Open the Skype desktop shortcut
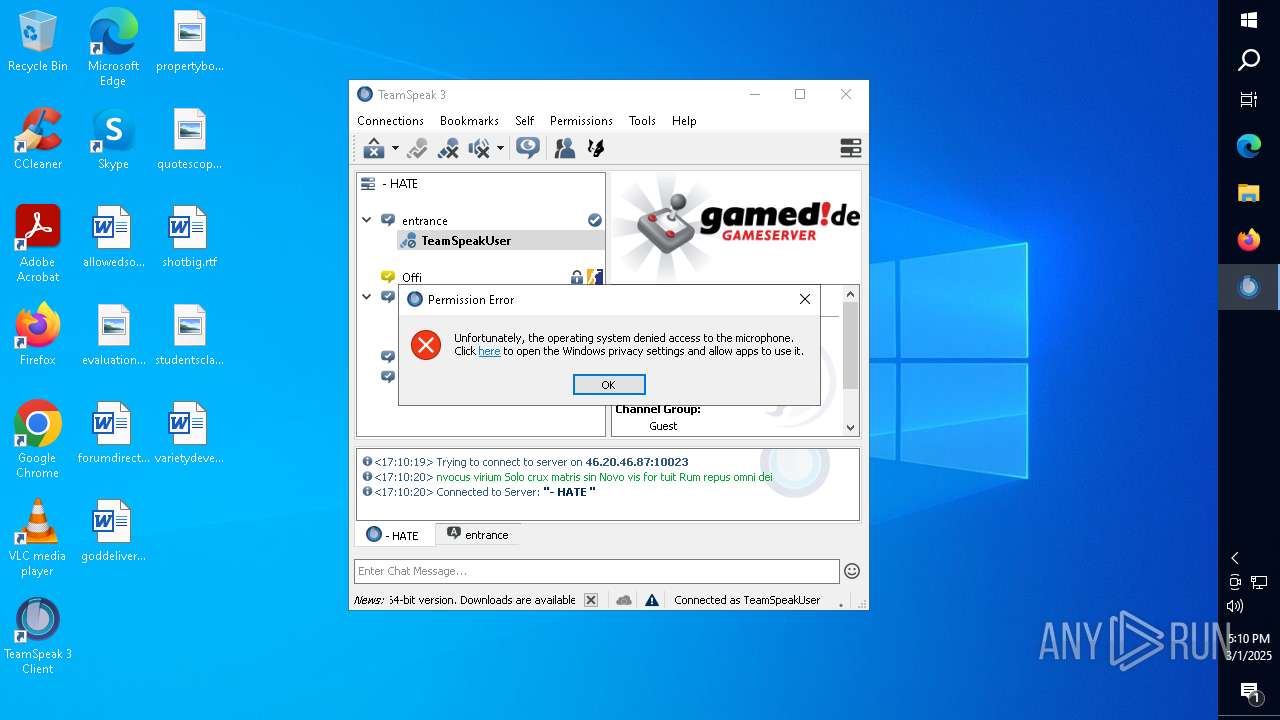The image size is (1280, 720). click(x=113, y=139)
